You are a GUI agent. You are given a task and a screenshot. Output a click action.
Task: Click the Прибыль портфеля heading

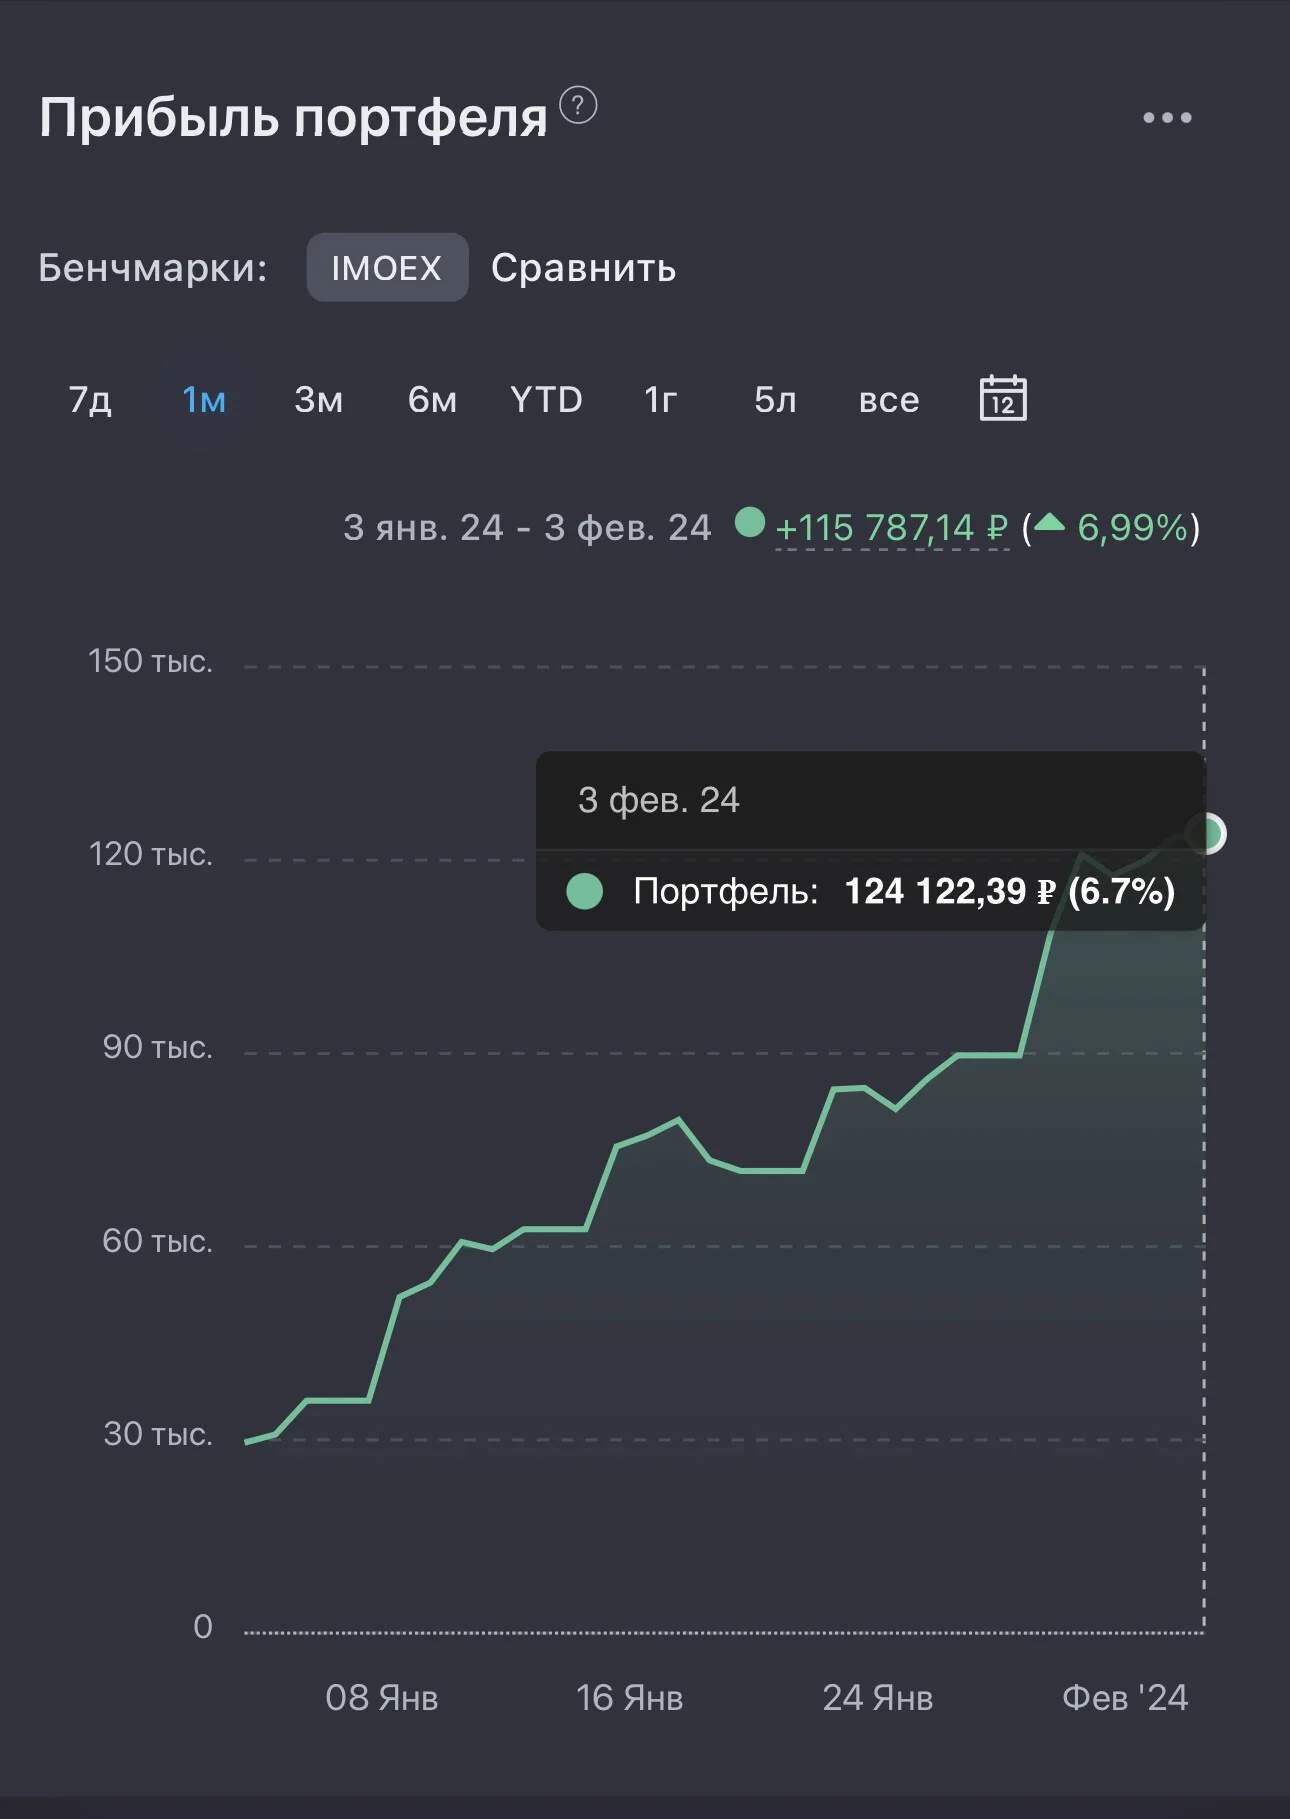pos(293,118)
